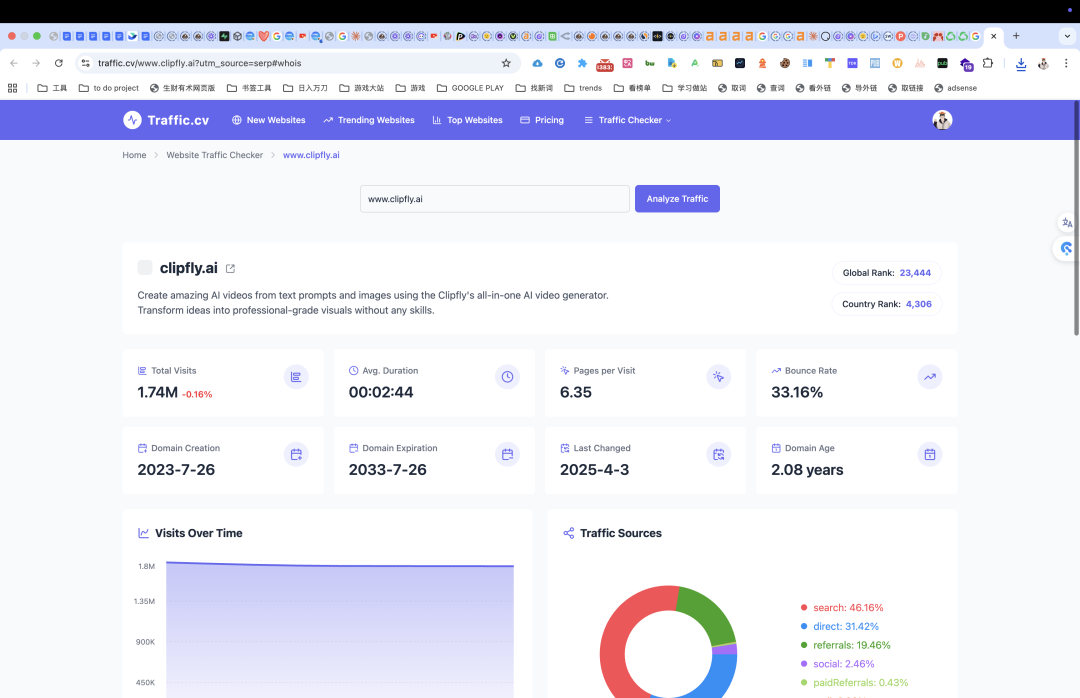Expand the Traffic Checker dropdown

point(627,120)
